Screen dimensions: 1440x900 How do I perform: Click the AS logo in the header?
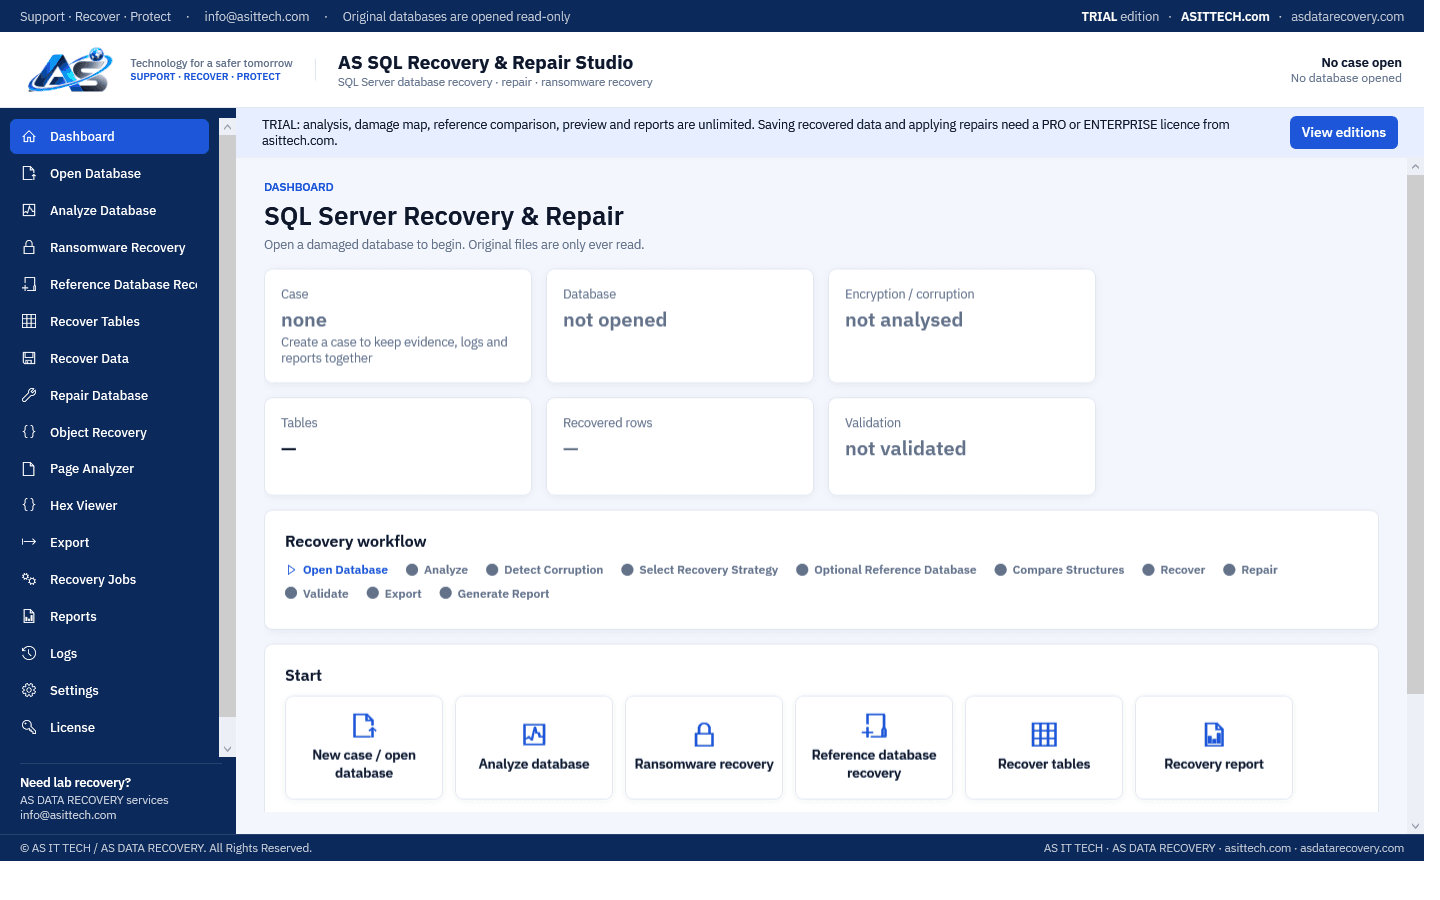(x=70, y=70)
